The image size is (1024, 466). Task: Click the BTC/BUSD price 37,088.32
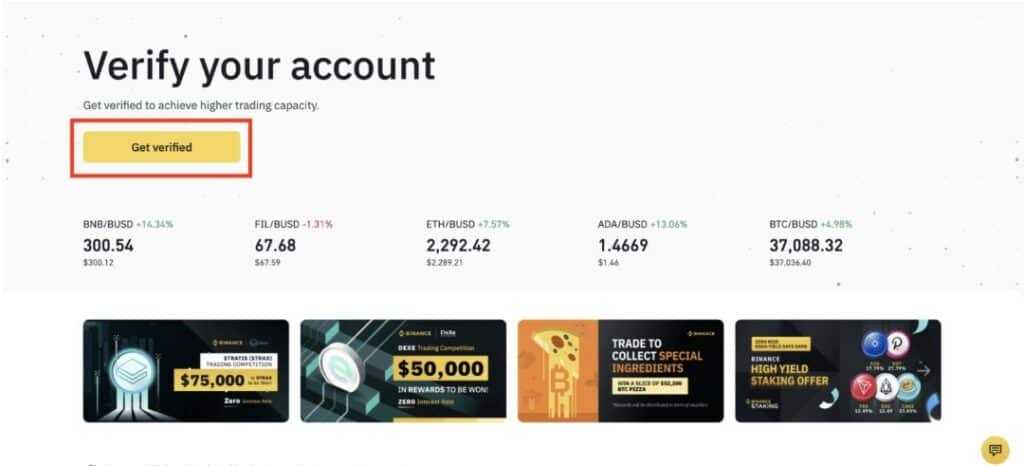[805, 245]
